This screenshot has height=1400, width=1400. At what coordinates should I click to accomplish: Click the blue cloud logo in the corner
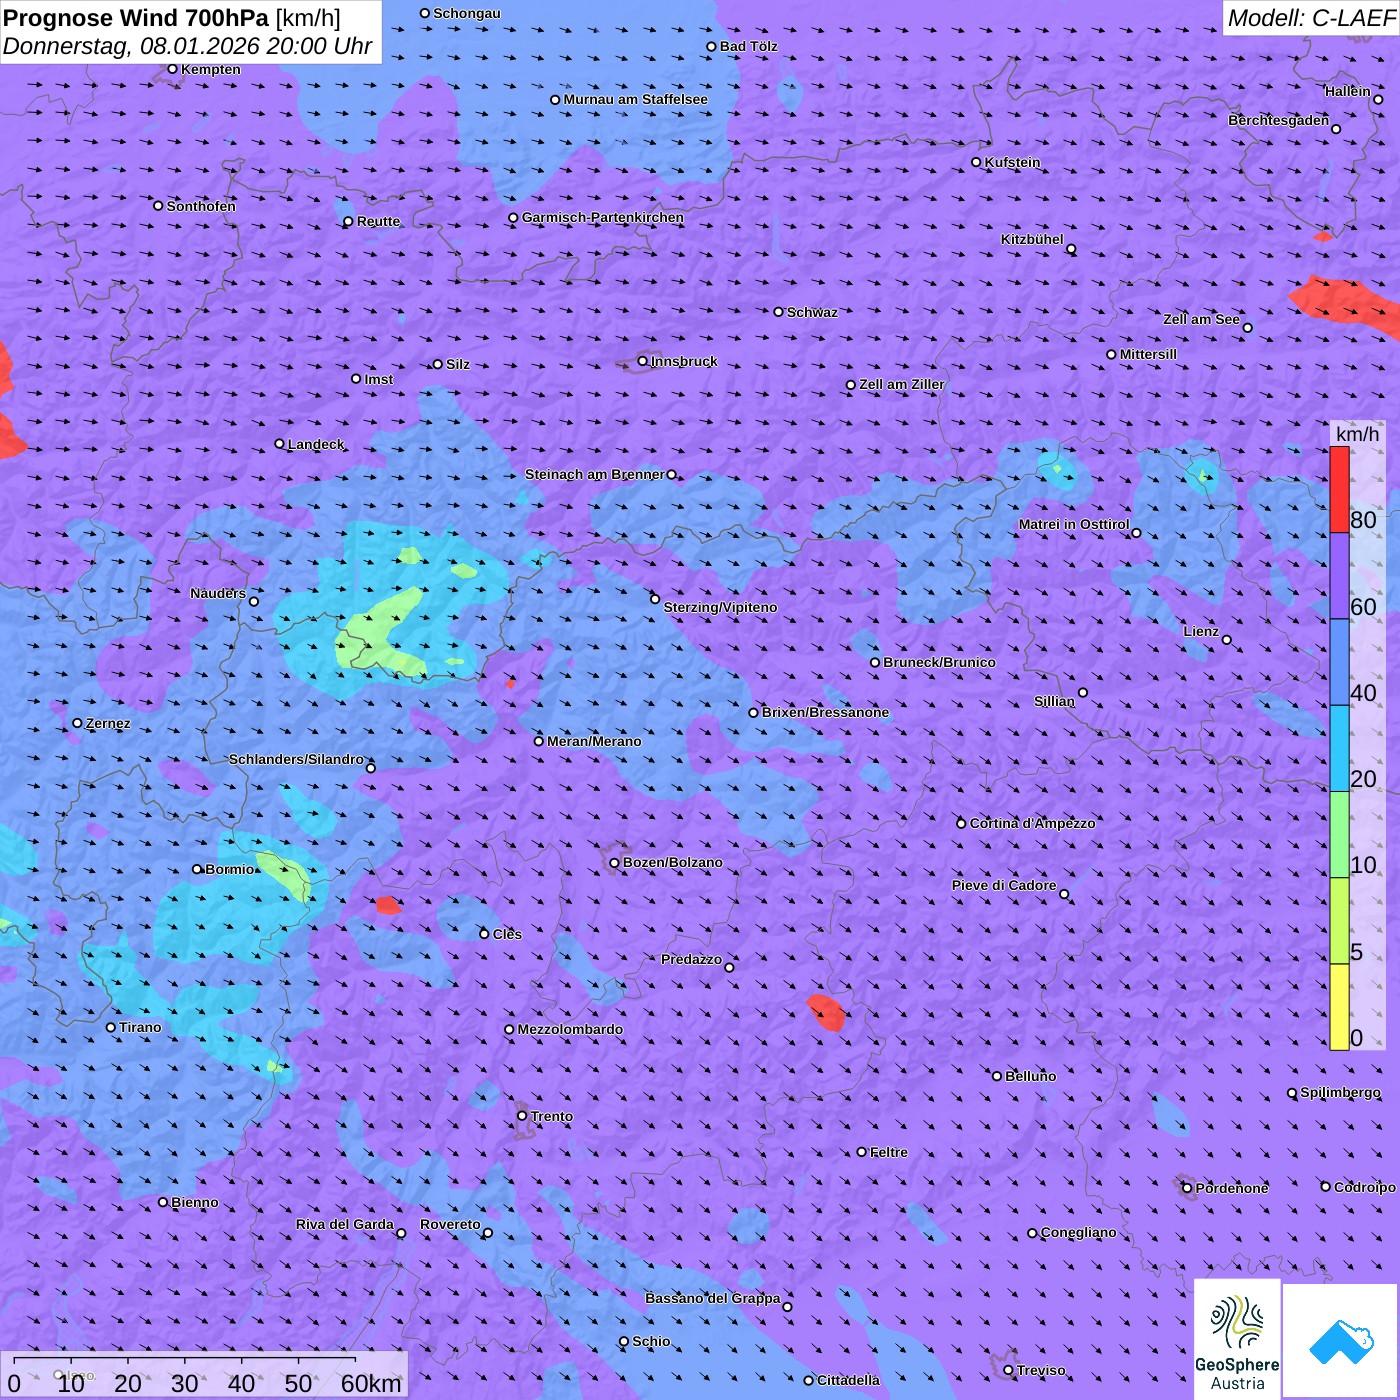point(1341,1340)
